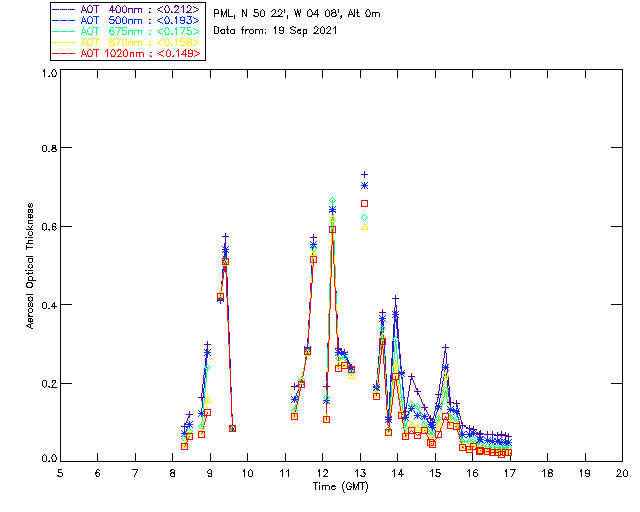Click the 0.6 y-axis tick label
640x512 pixels.
point(49,226)
